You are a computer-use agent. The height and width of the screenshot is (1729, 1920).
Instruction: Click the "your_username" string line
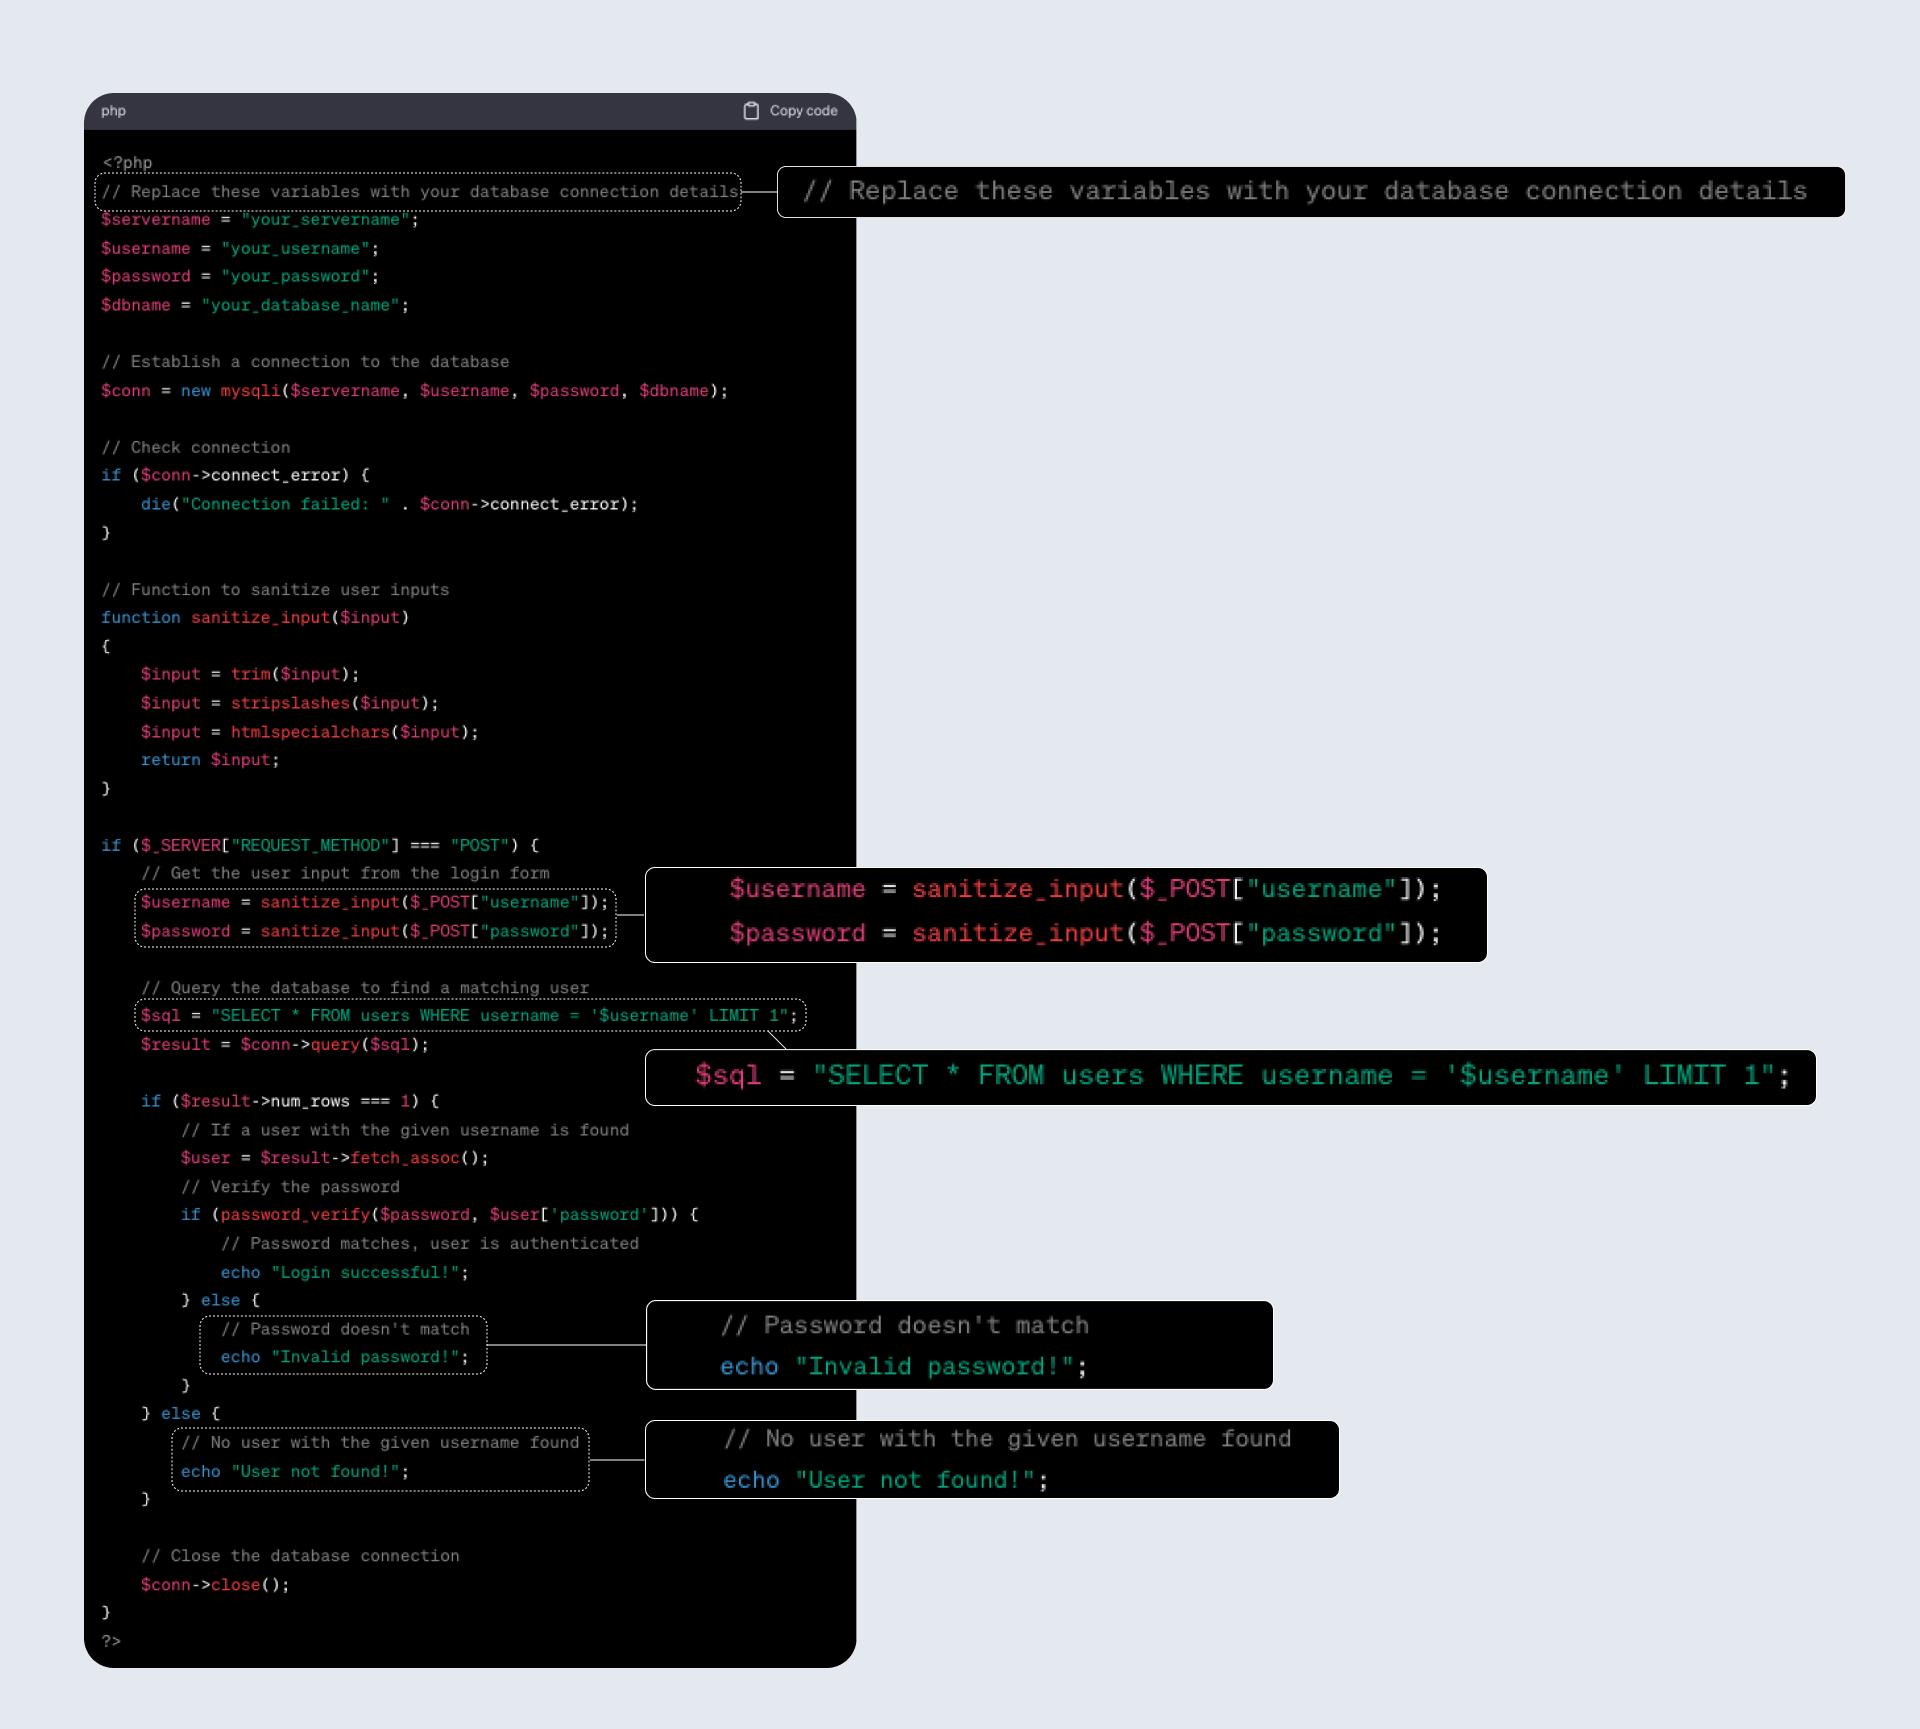click(x=240, y=248)
